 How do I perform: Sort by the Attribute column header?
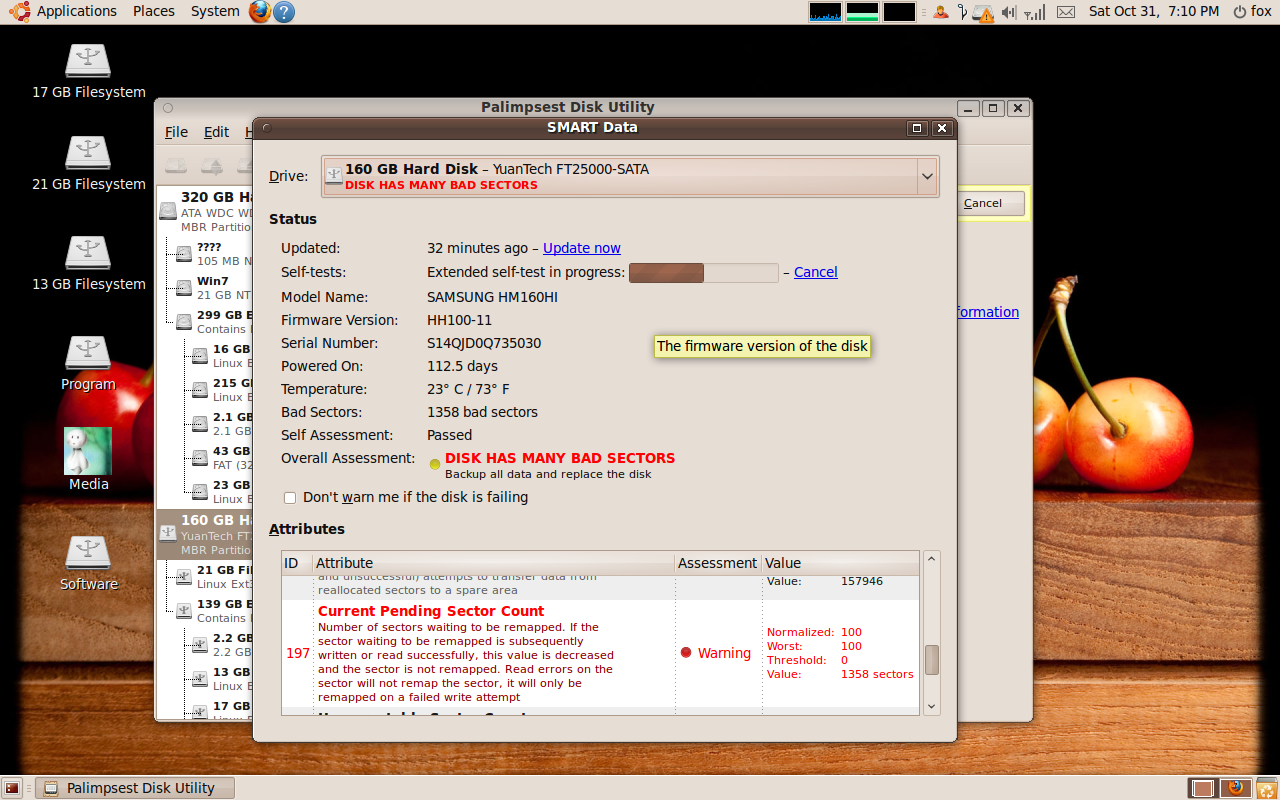tap(493, 563)
